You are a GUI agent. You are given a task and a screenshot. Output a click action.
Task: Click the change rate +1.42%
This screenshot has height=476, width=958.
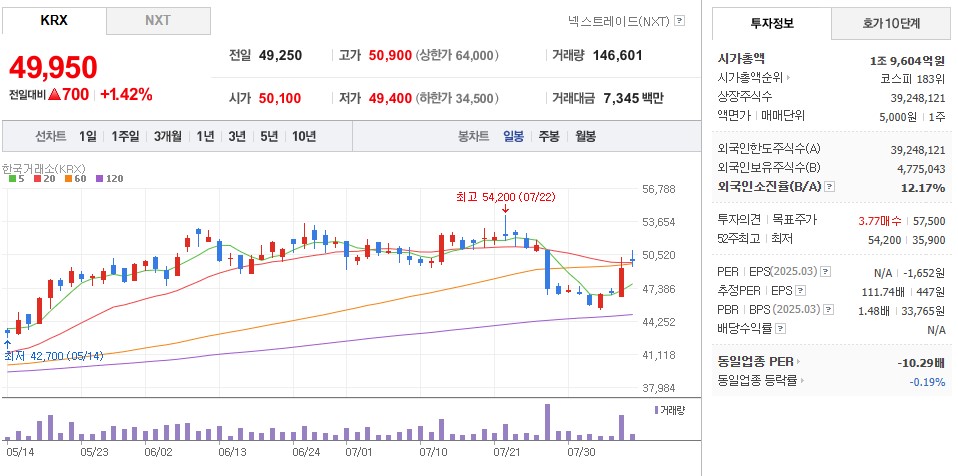click(126, 95)
